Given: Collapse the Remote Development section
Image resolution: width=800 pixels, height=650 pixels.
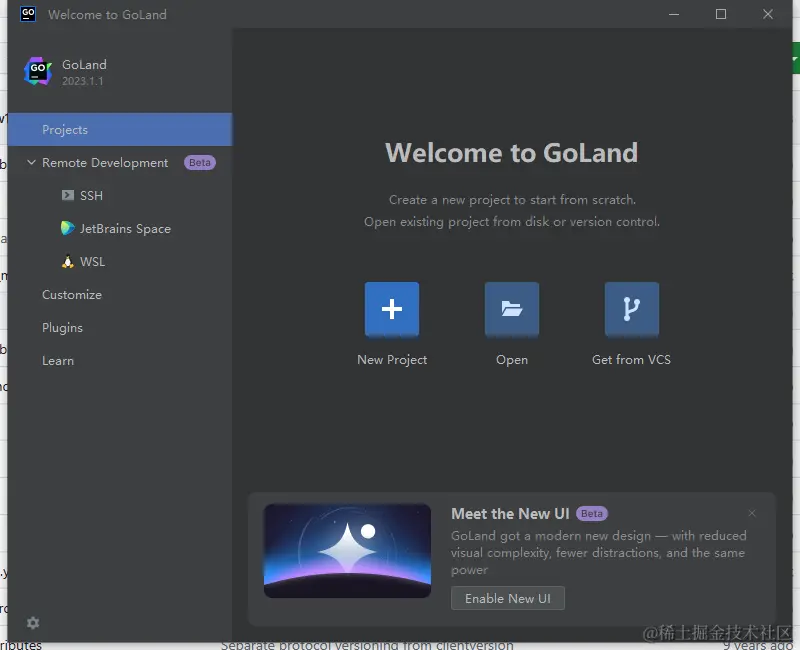Looking at the screenshot, I should coord(31,162).
